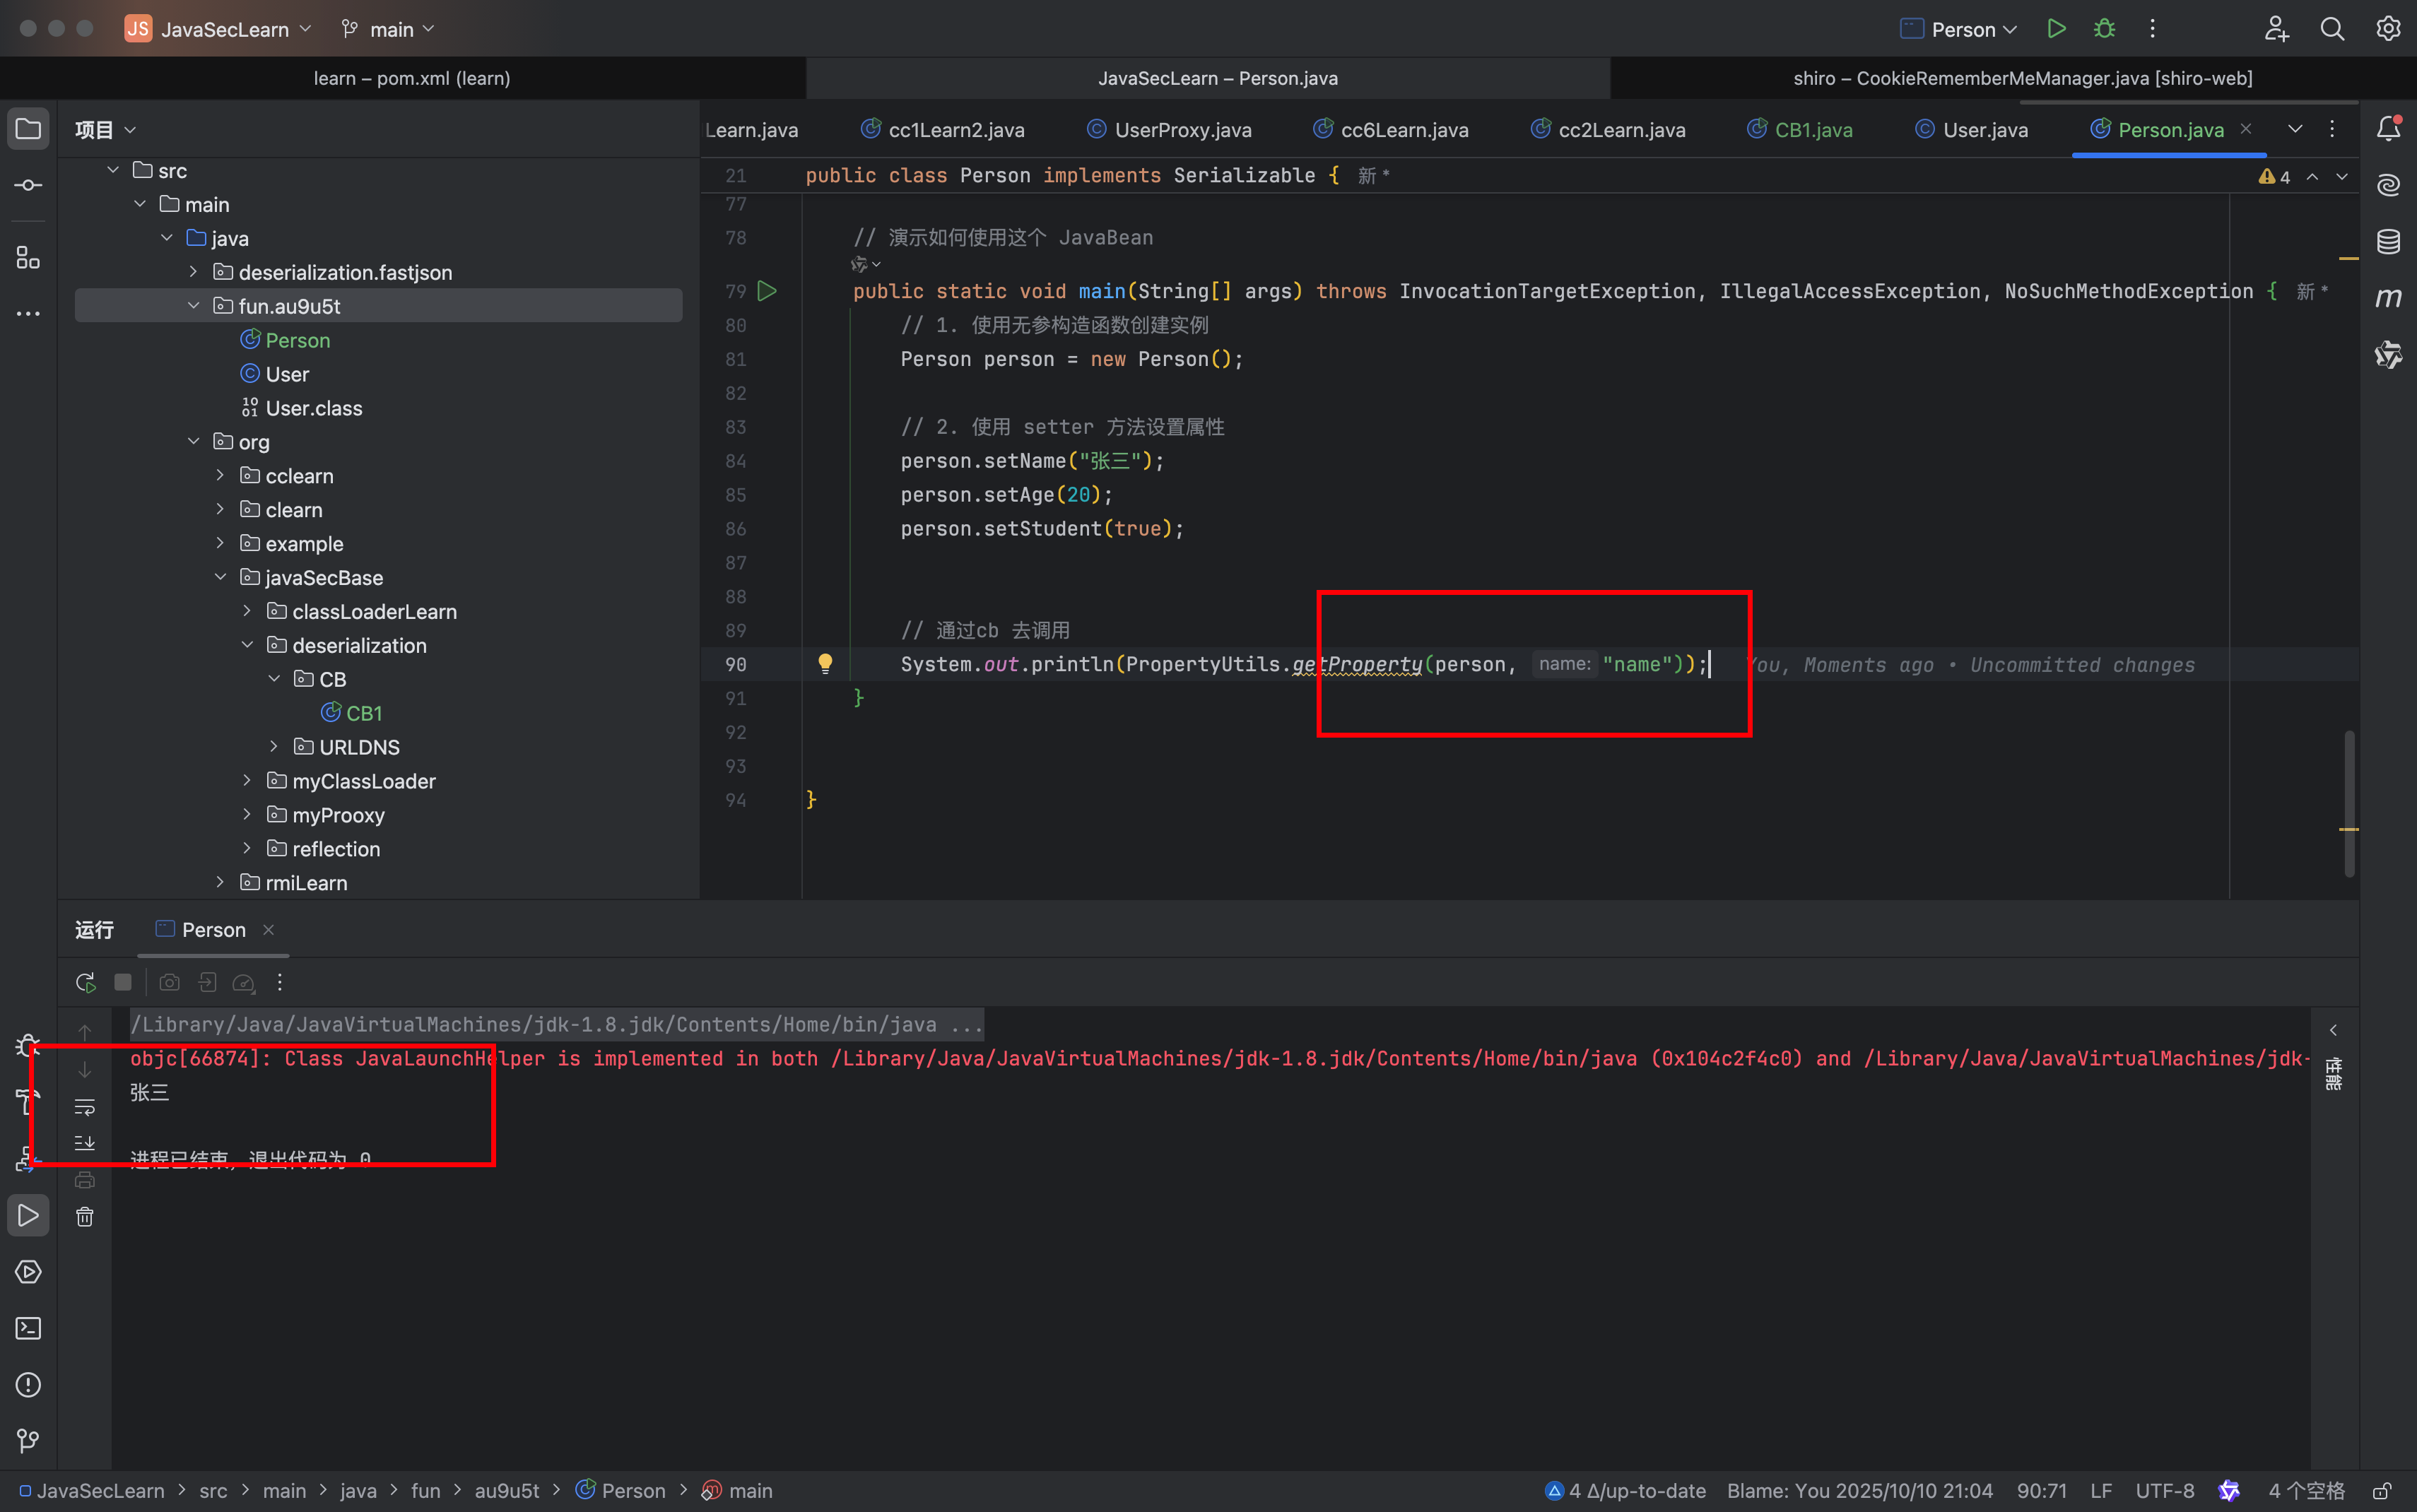Print the console output with printer icon
This screenshot has height=1512, width=2417.
pyautogui.click(x=85, y=1180)
